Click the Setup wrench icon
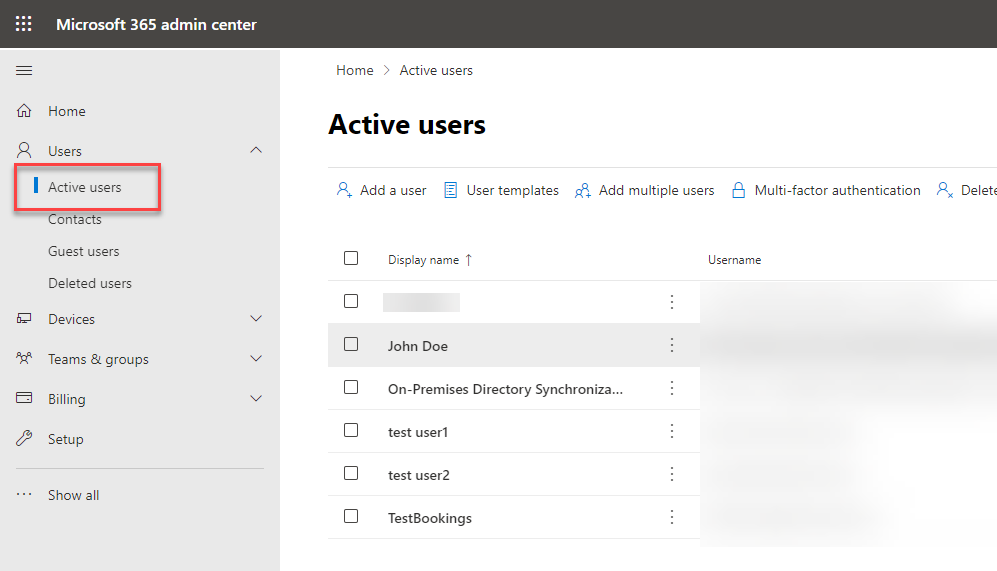The image size is (997, 571). pos(24,438)
